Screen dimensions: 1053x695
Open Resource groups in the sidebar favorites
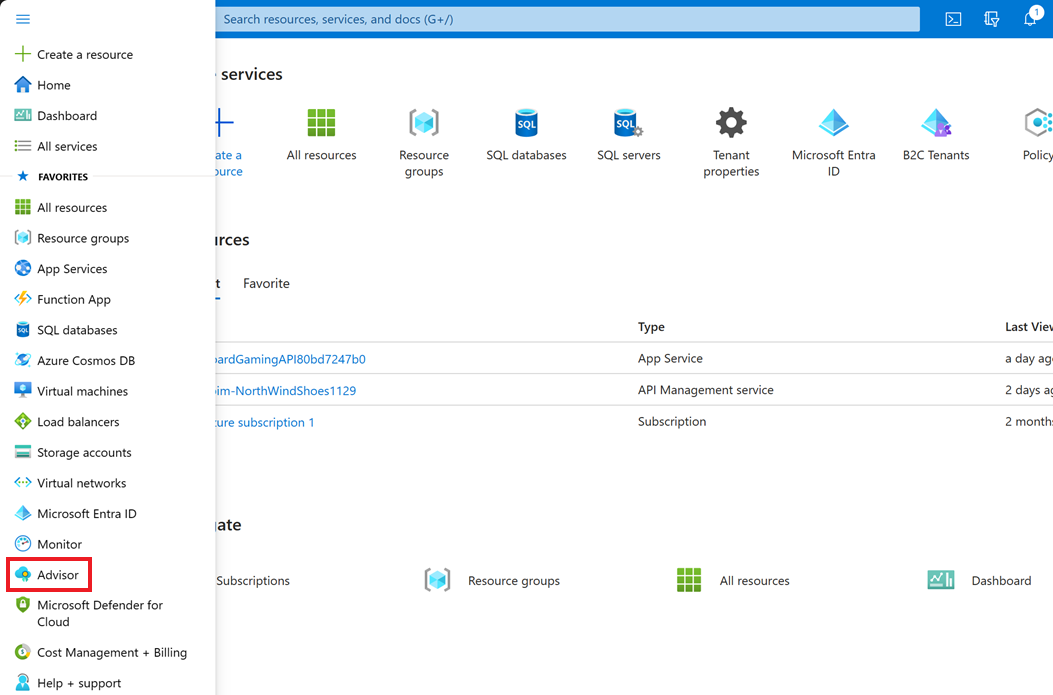[x=83, y=238]
